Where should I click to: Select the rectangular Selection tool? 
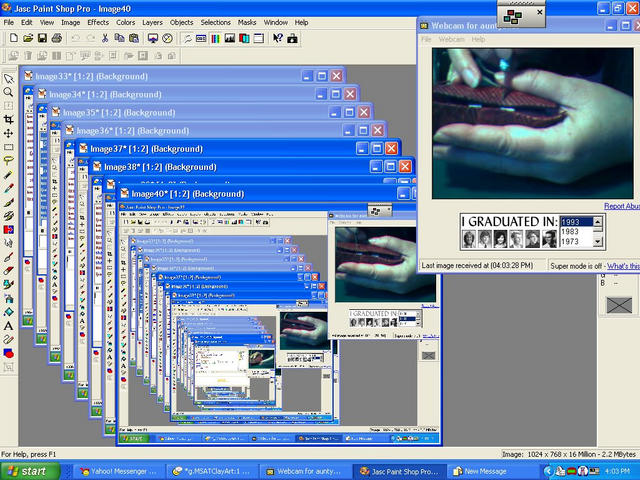[8, 147]
